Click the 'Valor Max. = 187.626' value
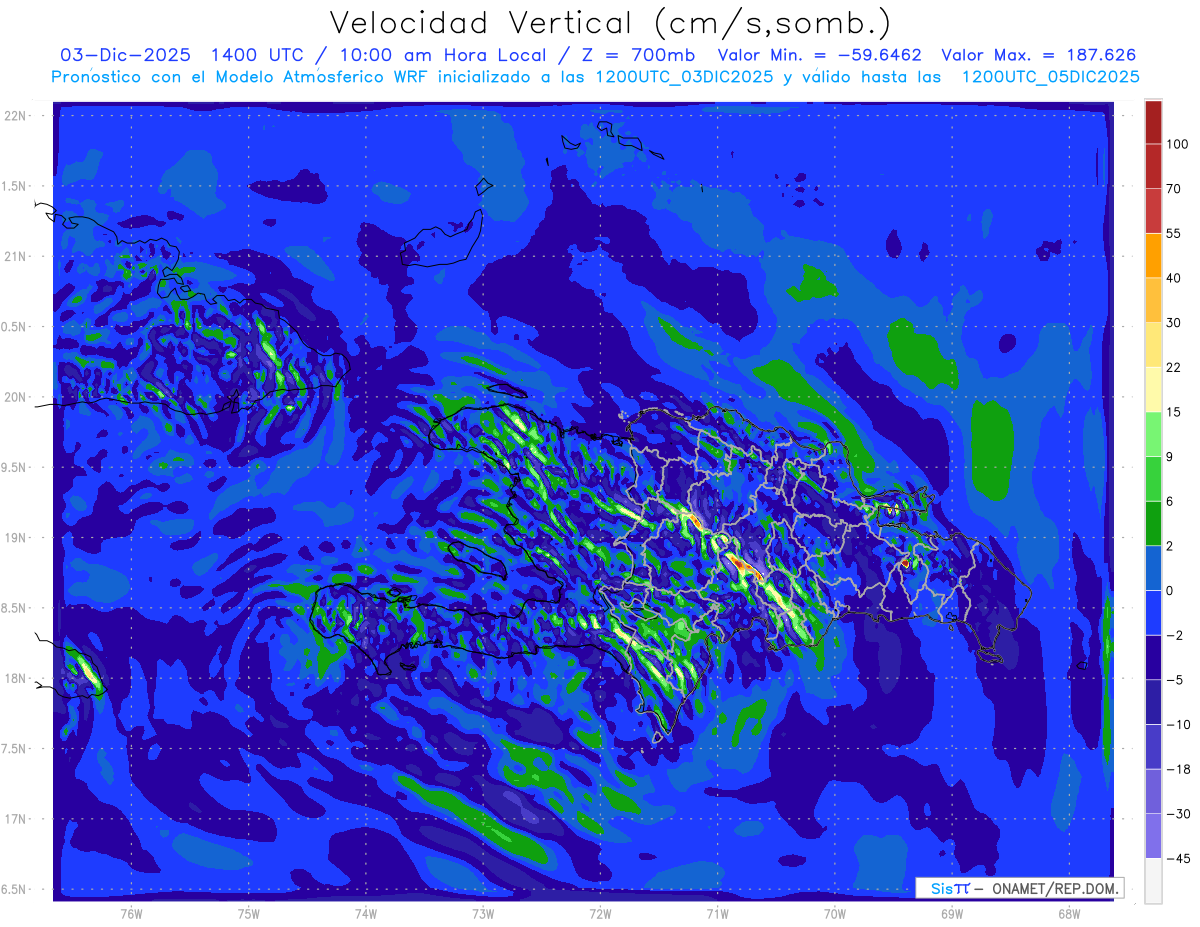The height and width of the screenshot is (927, 1200). [x=1037, y=55]
